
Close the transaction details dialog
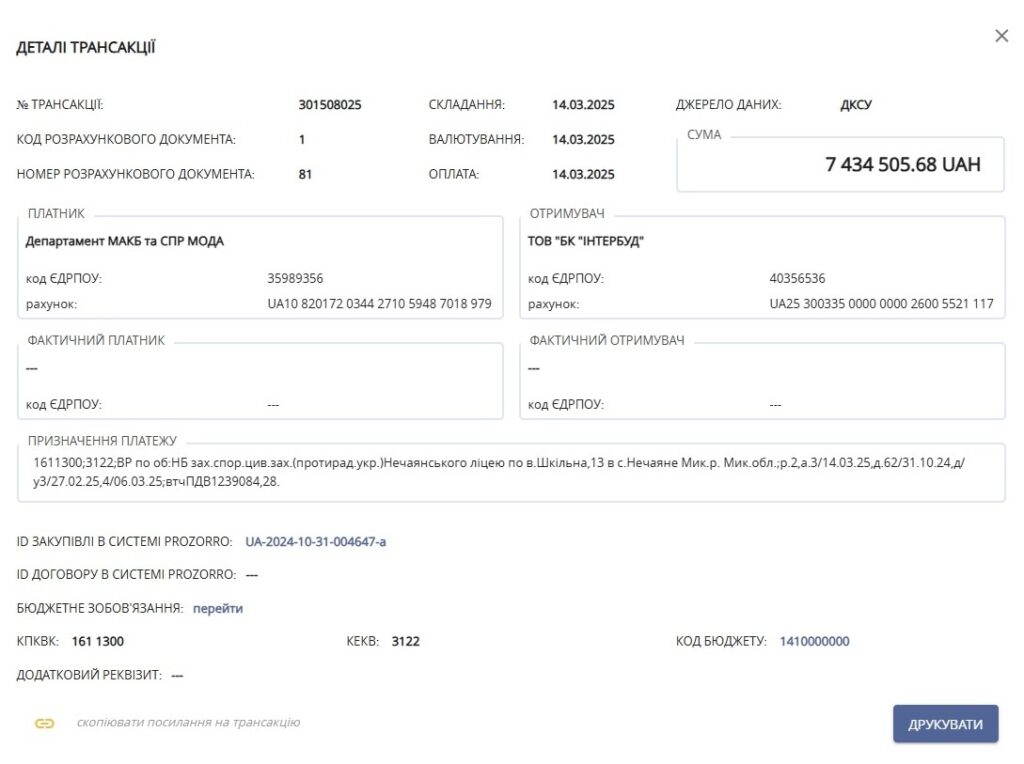pos(1001,36)
